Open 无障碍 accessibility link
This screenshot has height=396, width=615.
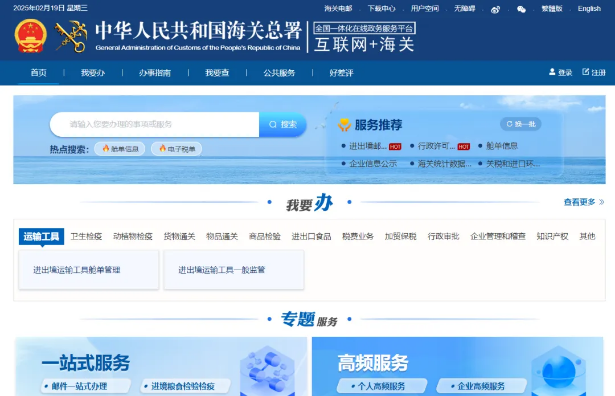coord(464,9)
